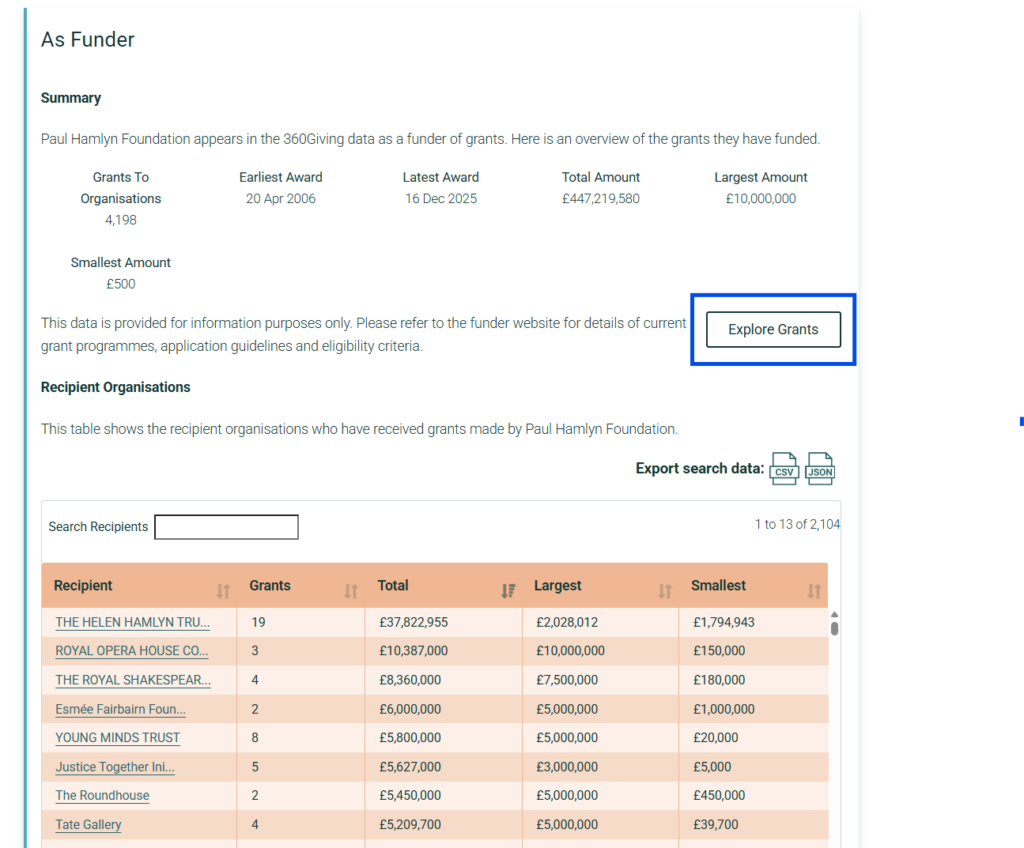The height and width of the screenshot is (848, 1024).
Task: Click the Explore Grants button
Action: pyautogui.click(x=773, y=329)
